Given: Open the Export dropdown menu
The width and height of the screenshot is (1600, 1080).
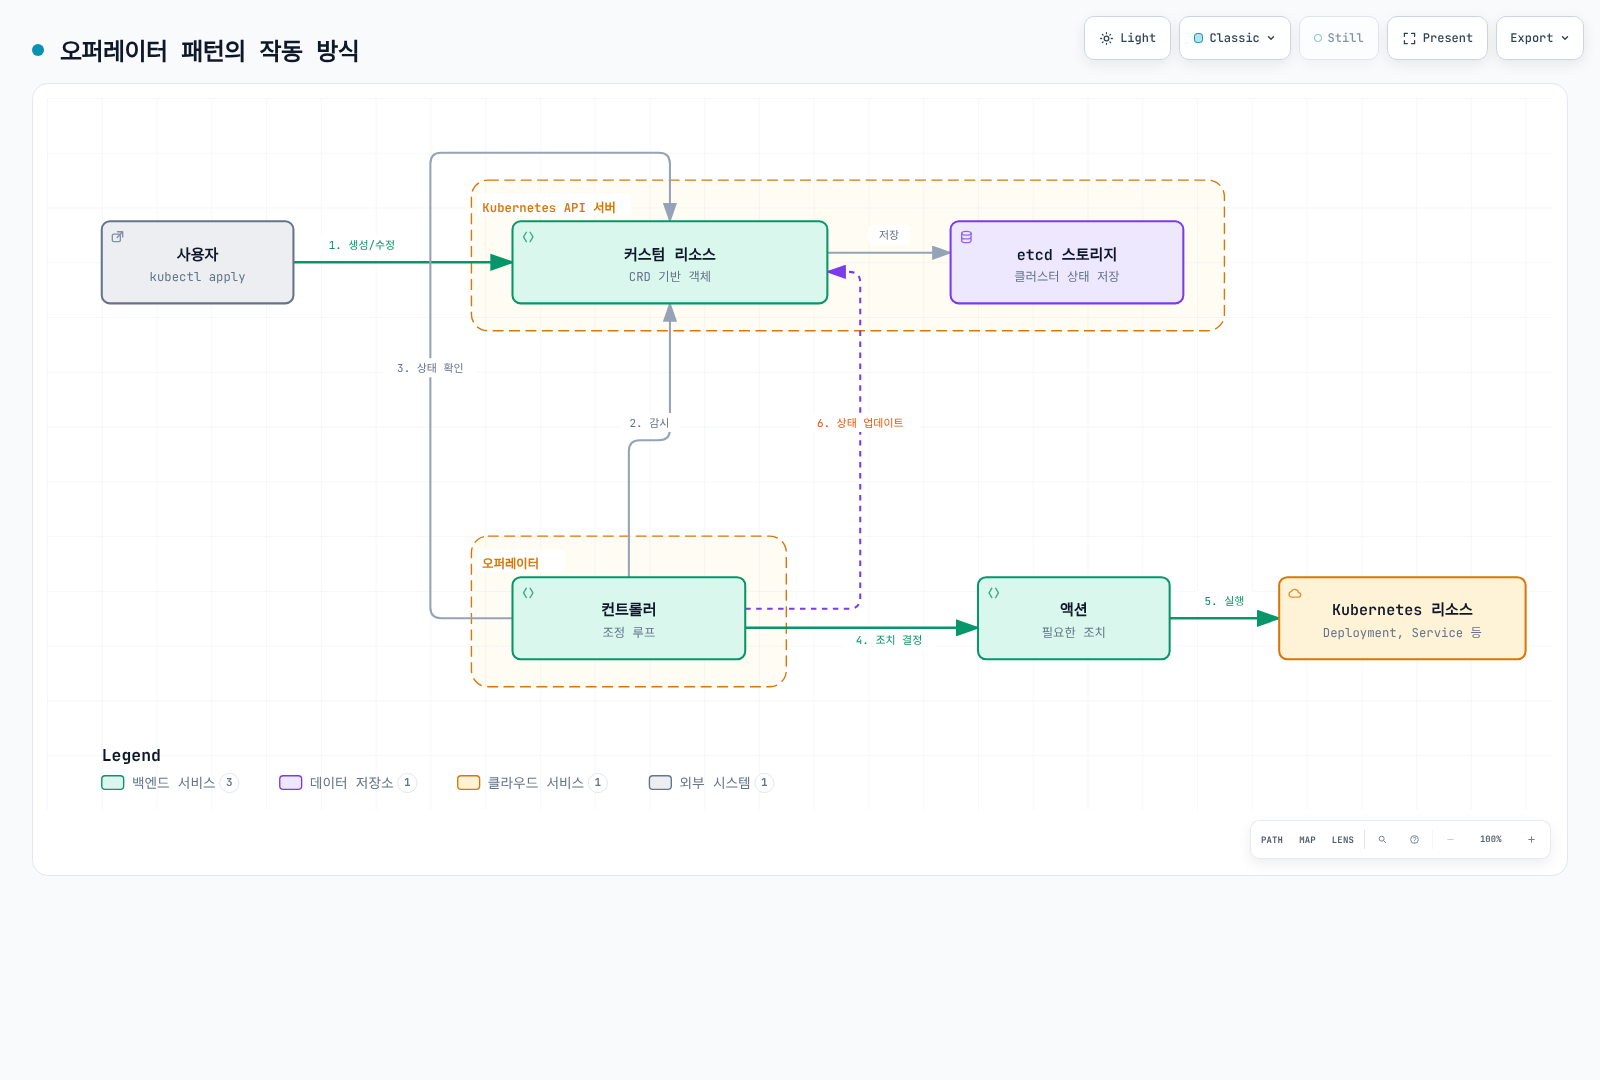Looking at the screenshot, I should pyautogui.click(x=1540, y=38).
